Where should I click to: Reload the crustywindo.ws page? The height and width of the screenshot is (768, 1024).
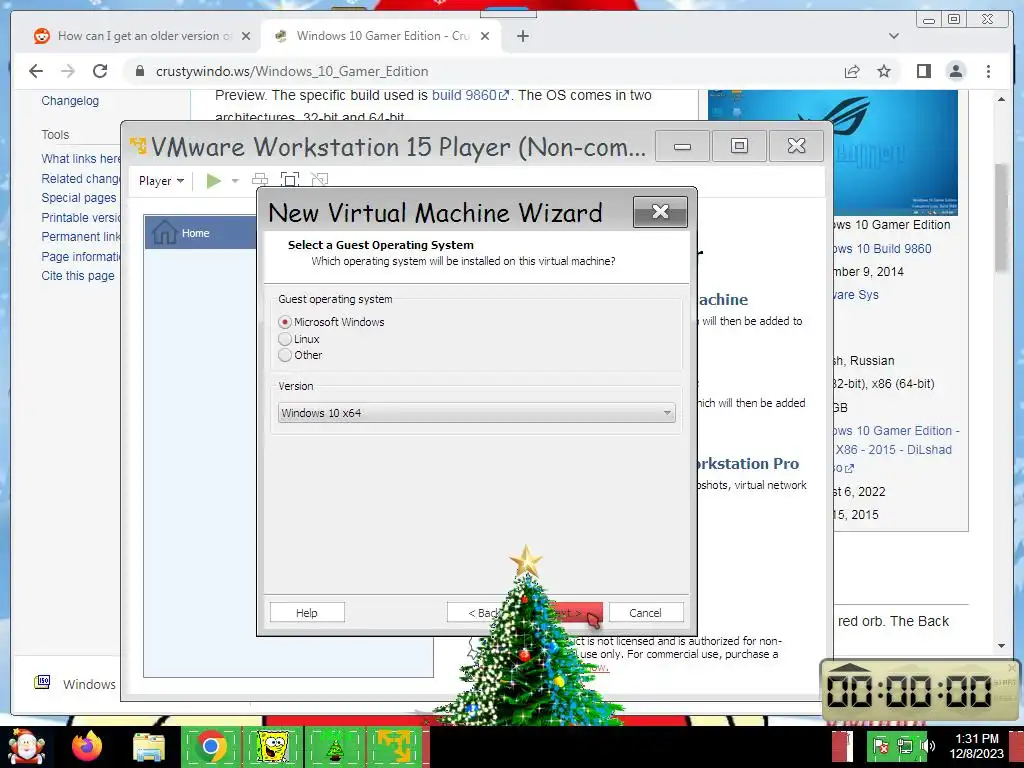(100, 71)
